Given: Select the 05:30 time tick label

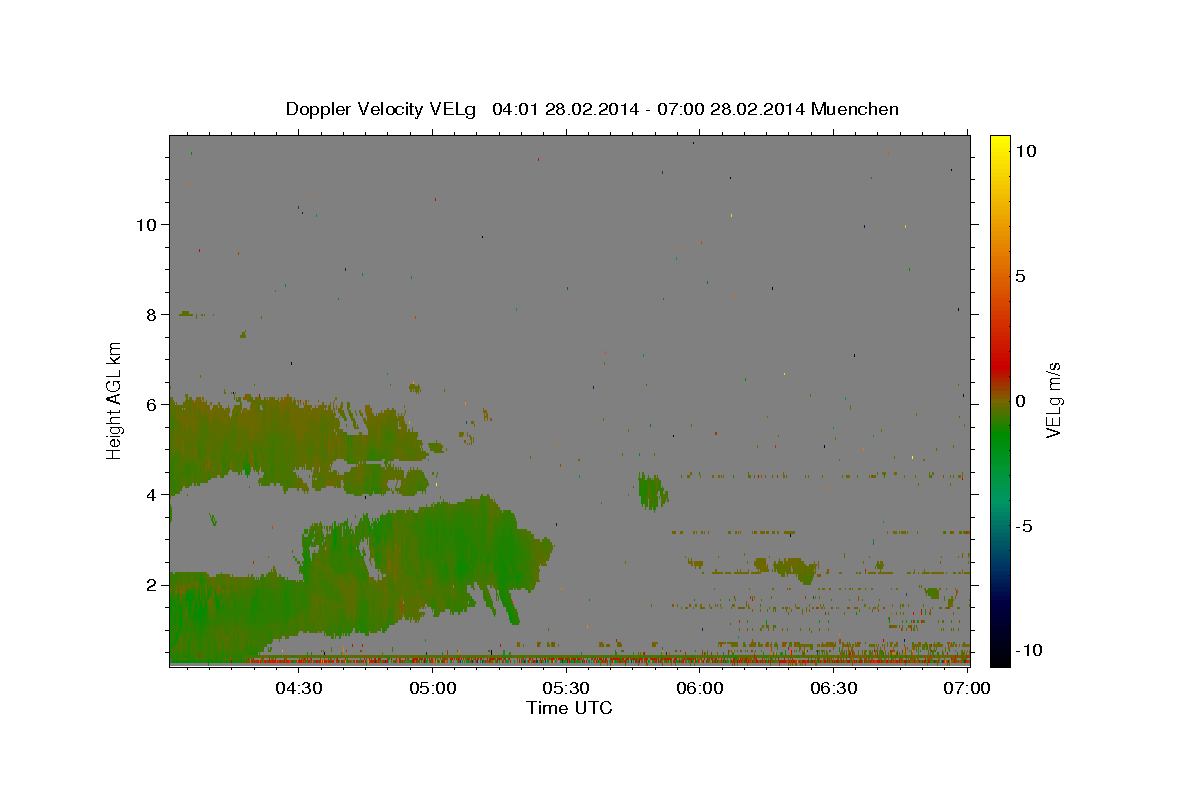Looking at the screenshot, I should coord(566,689).
